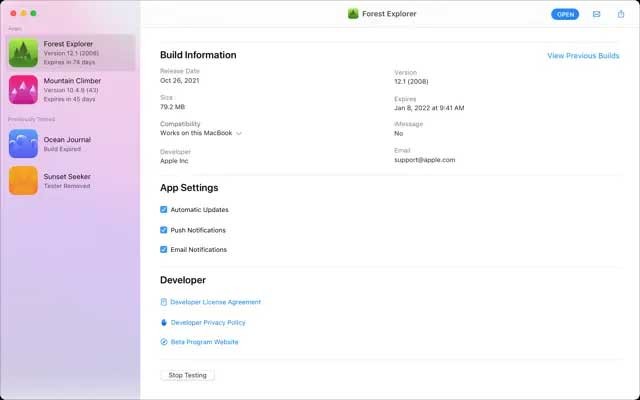Click the Stop Testing button
The image size is (640, 400).
(188, 375)
